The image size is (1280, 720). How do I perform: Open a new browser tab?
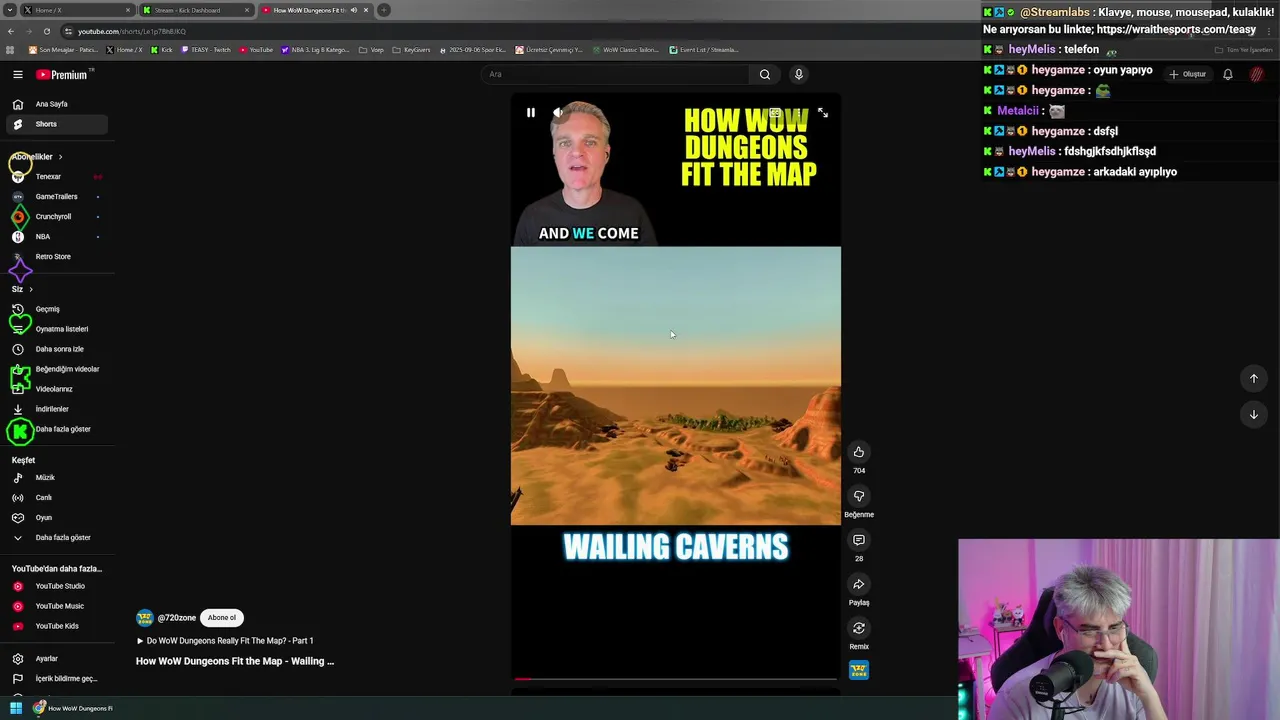384,10
